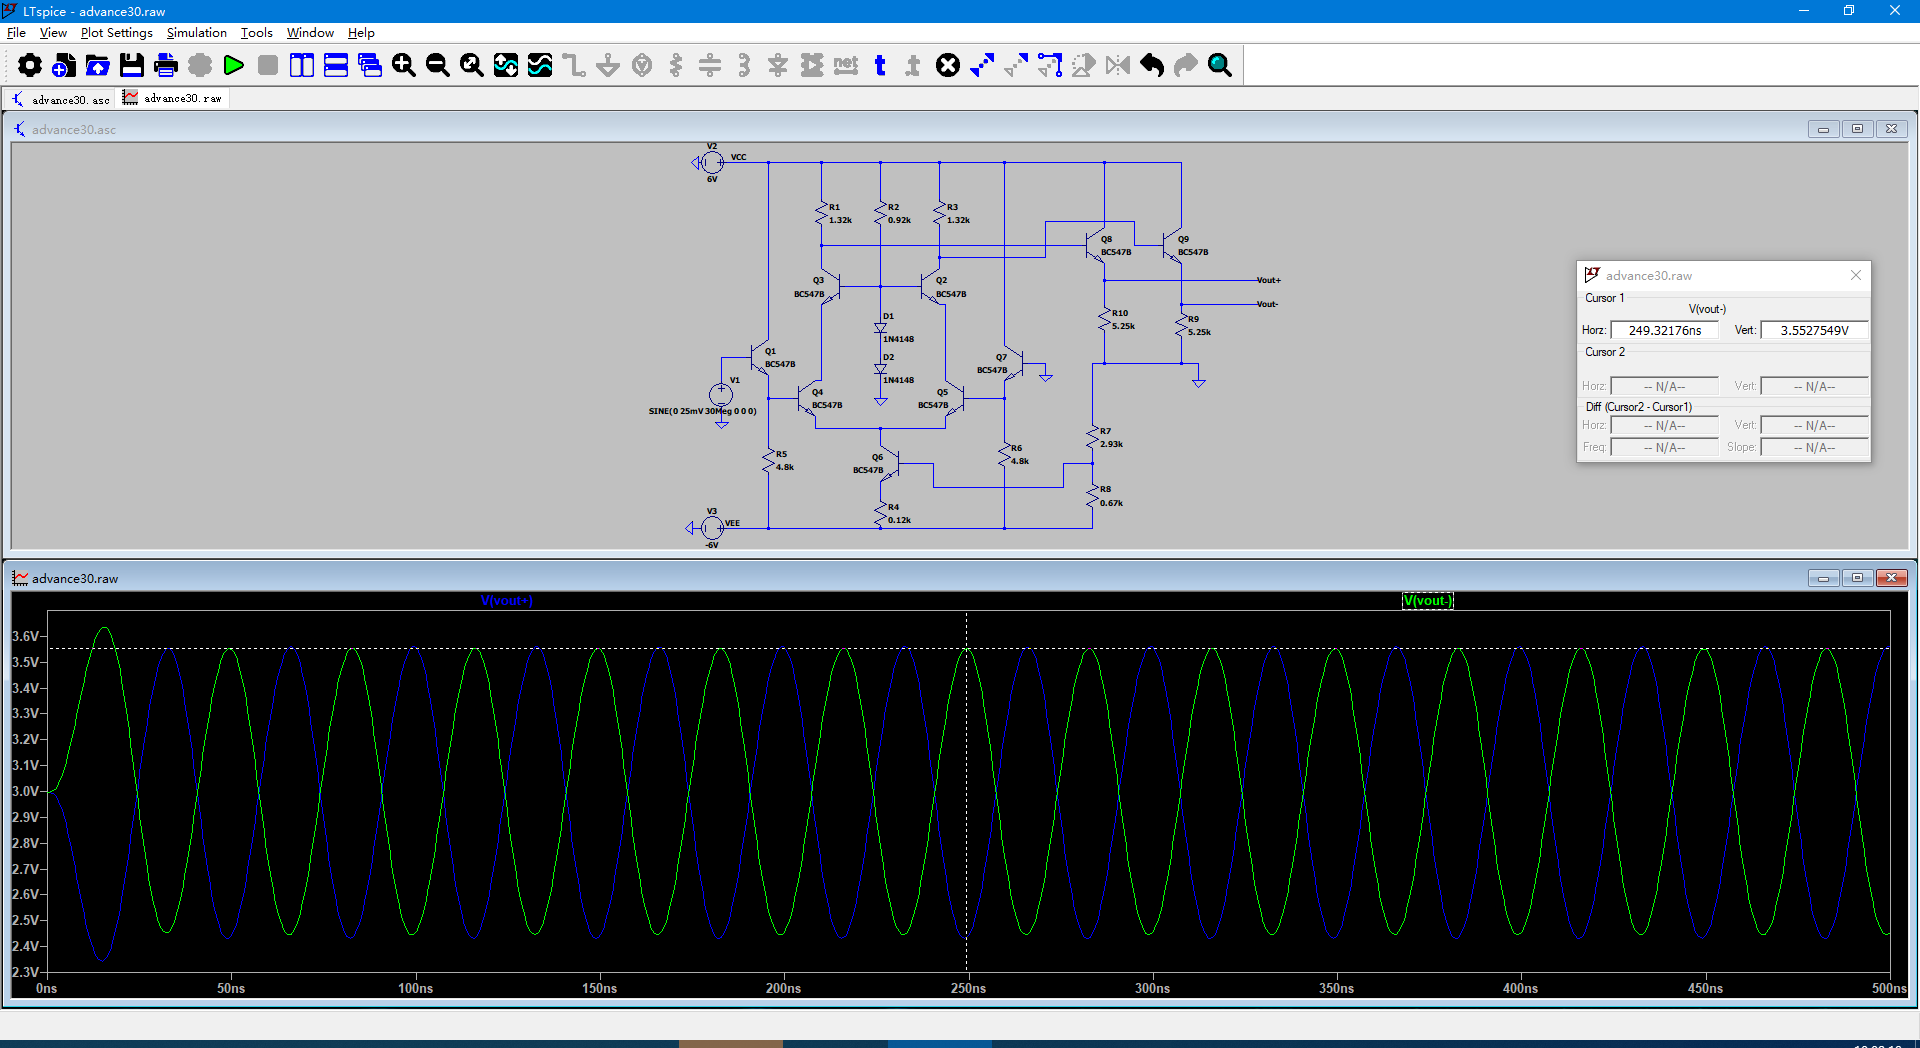Click the Zoom Out magnifier icon
This screenshot has width=1920, height=1048.
click(438, 66)
